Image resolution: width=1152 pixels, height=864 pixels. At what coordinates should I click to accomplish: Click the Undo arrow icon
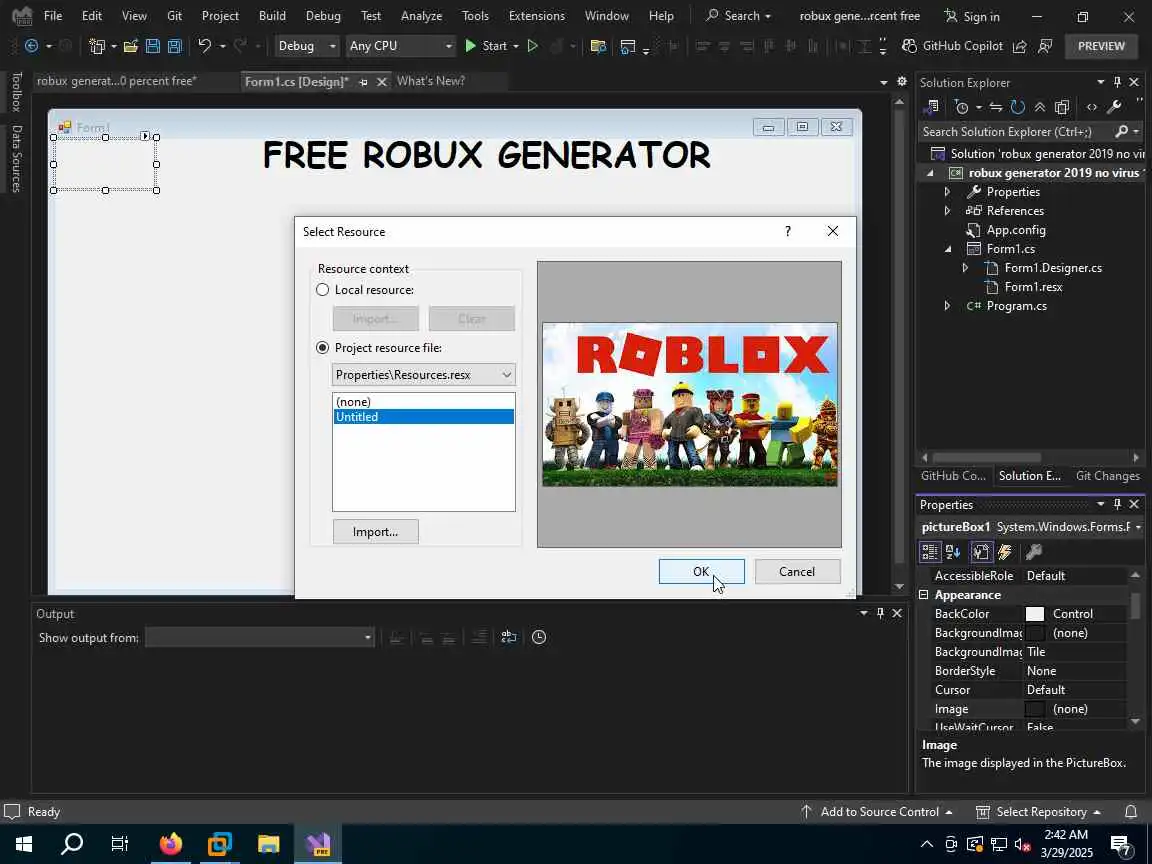(205, 46)
